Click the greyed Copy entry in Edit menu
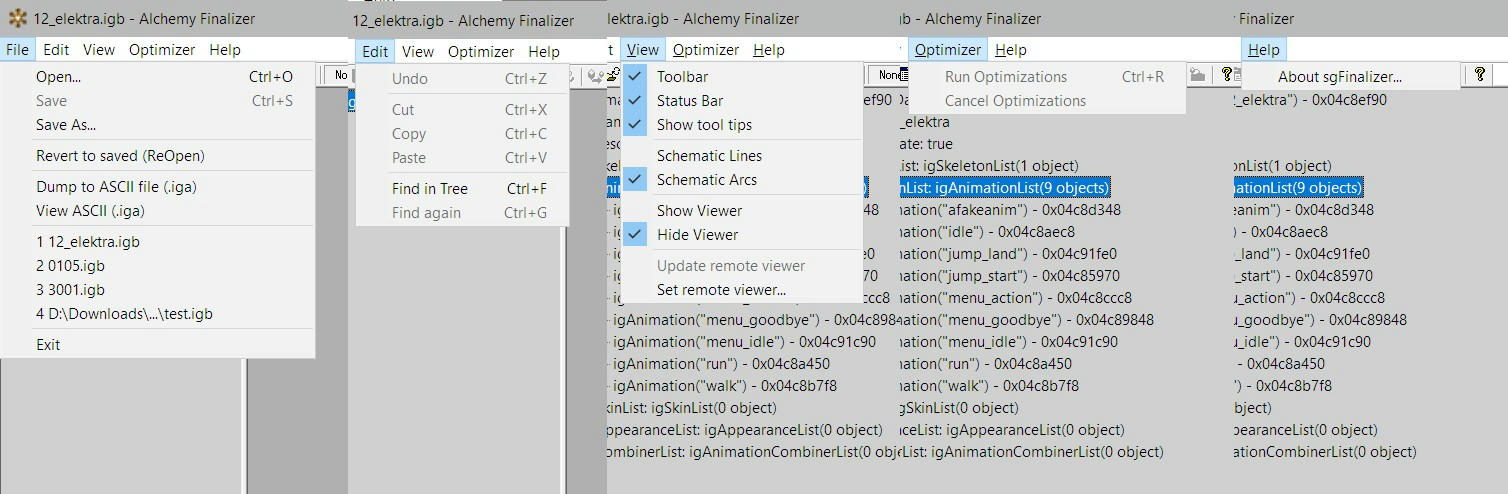Viewport: 1508px width, 494px height. click(462, 134)
